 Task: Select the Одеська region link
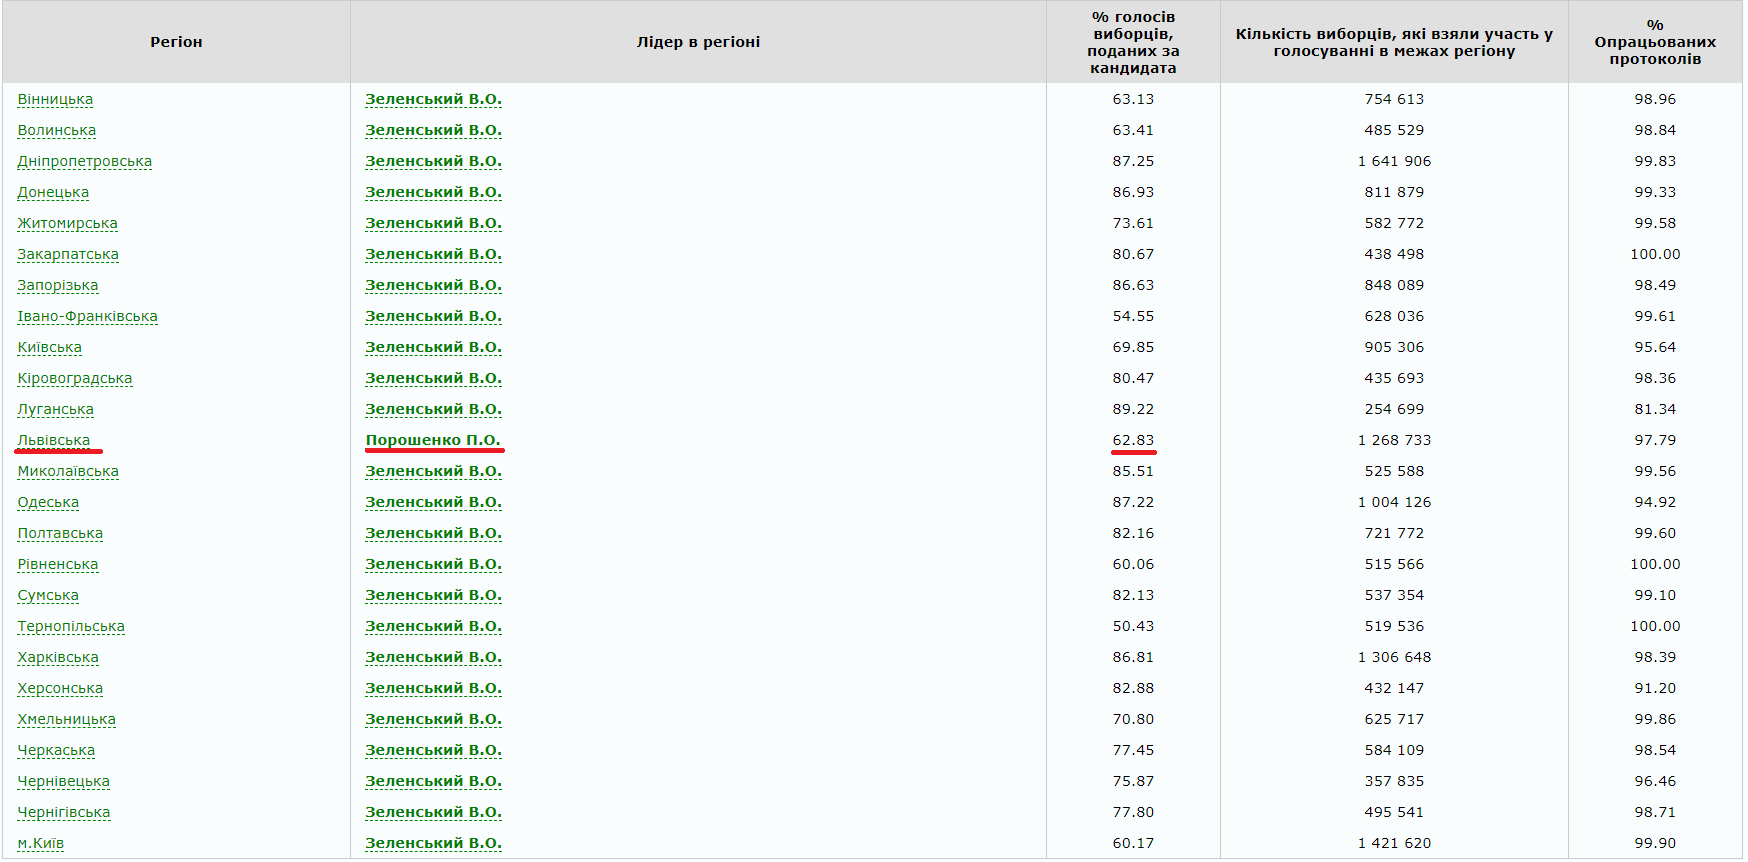(x=48, y=502)
